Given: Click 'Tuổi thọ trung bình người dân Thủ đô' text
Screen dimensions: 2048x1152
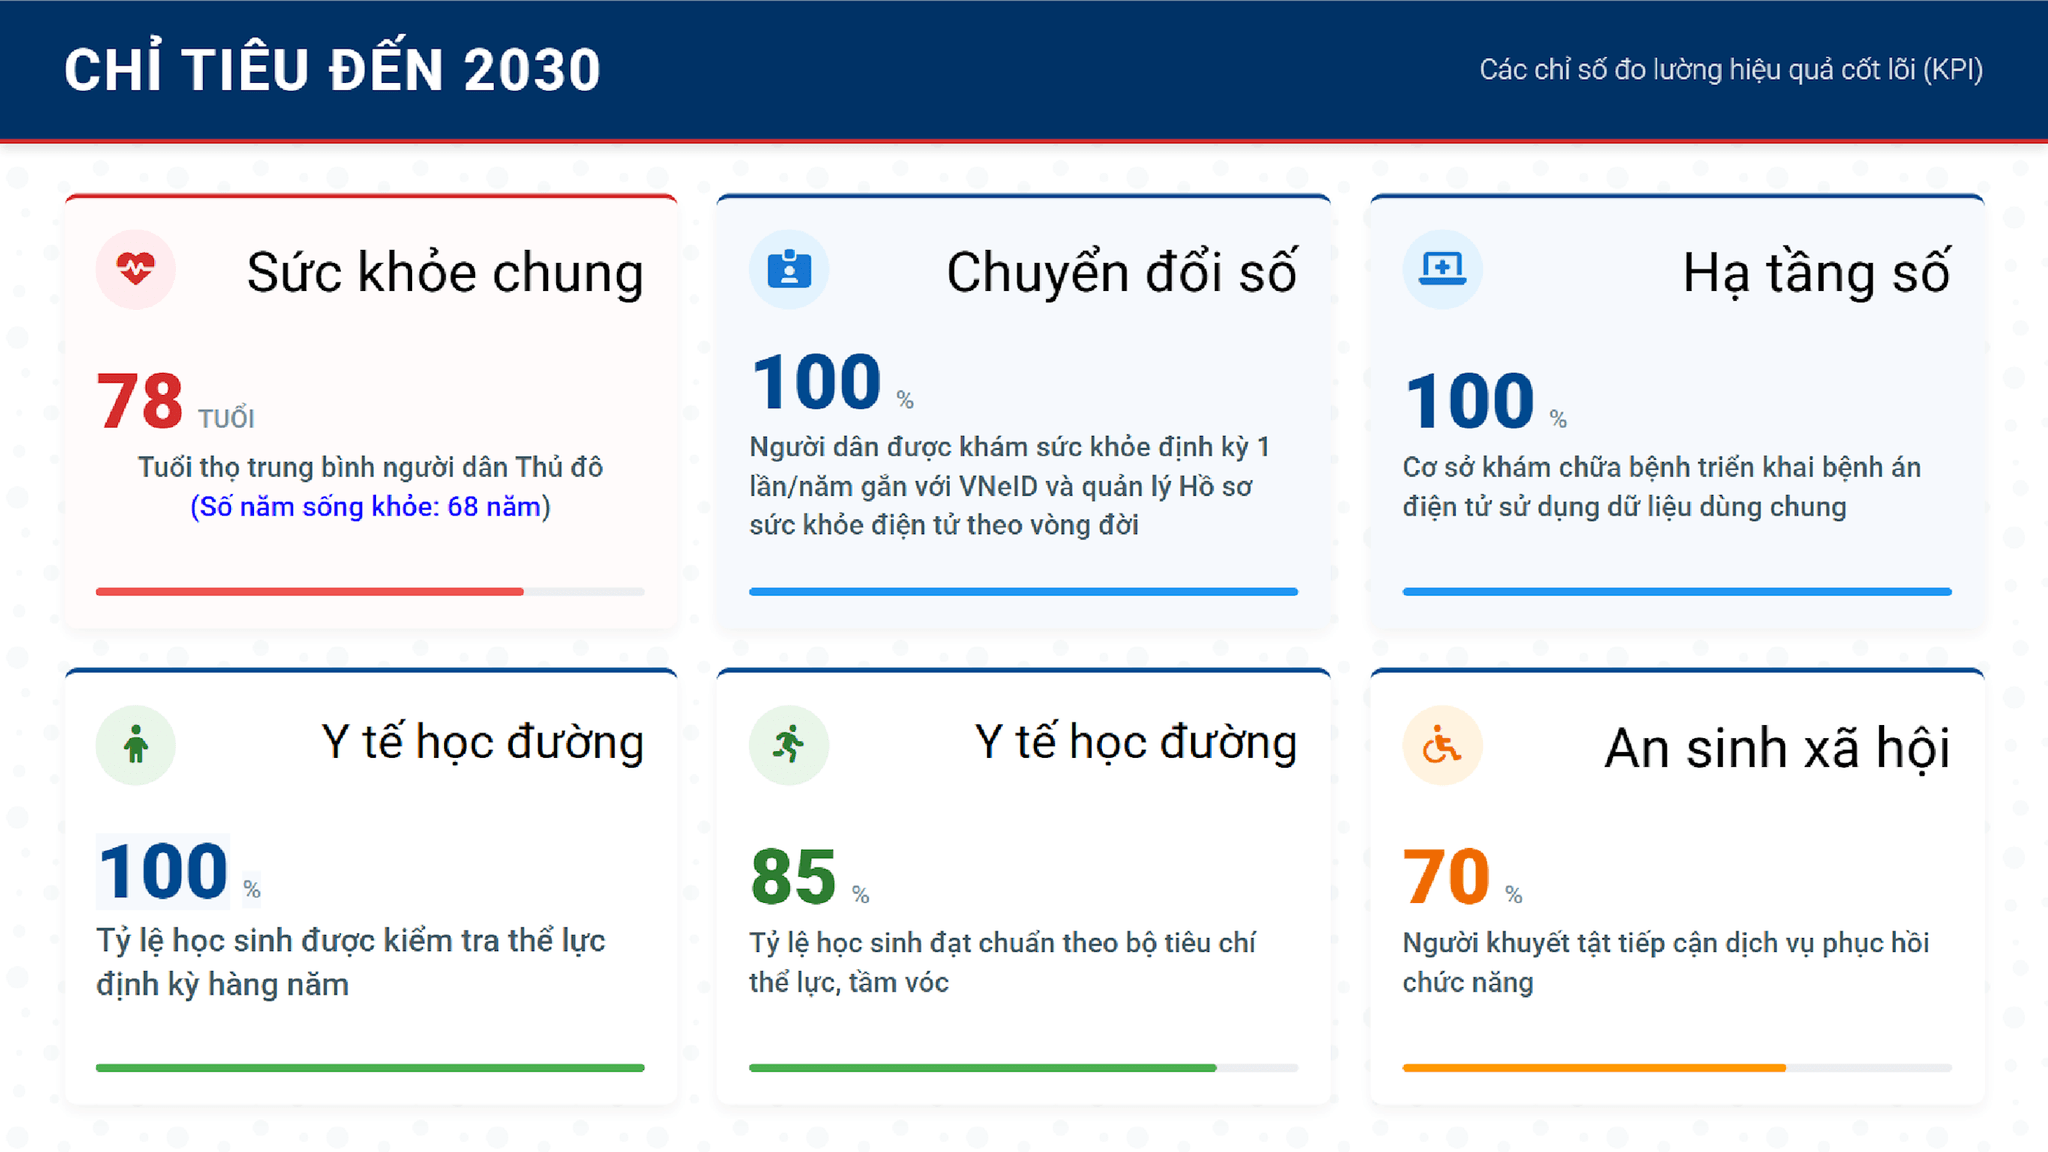Looking at the screenshot, I should (370, 467).
